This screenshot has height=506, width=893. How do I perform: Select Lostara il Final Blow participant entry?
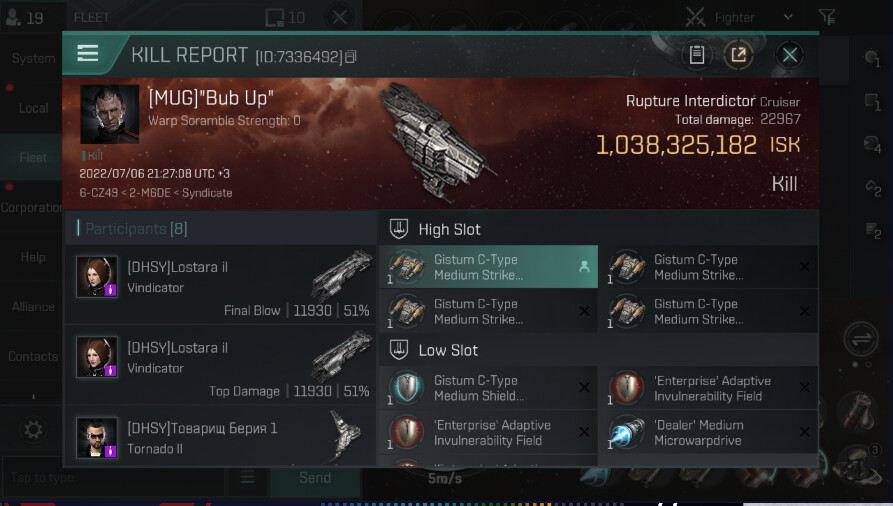coord(220,285)
